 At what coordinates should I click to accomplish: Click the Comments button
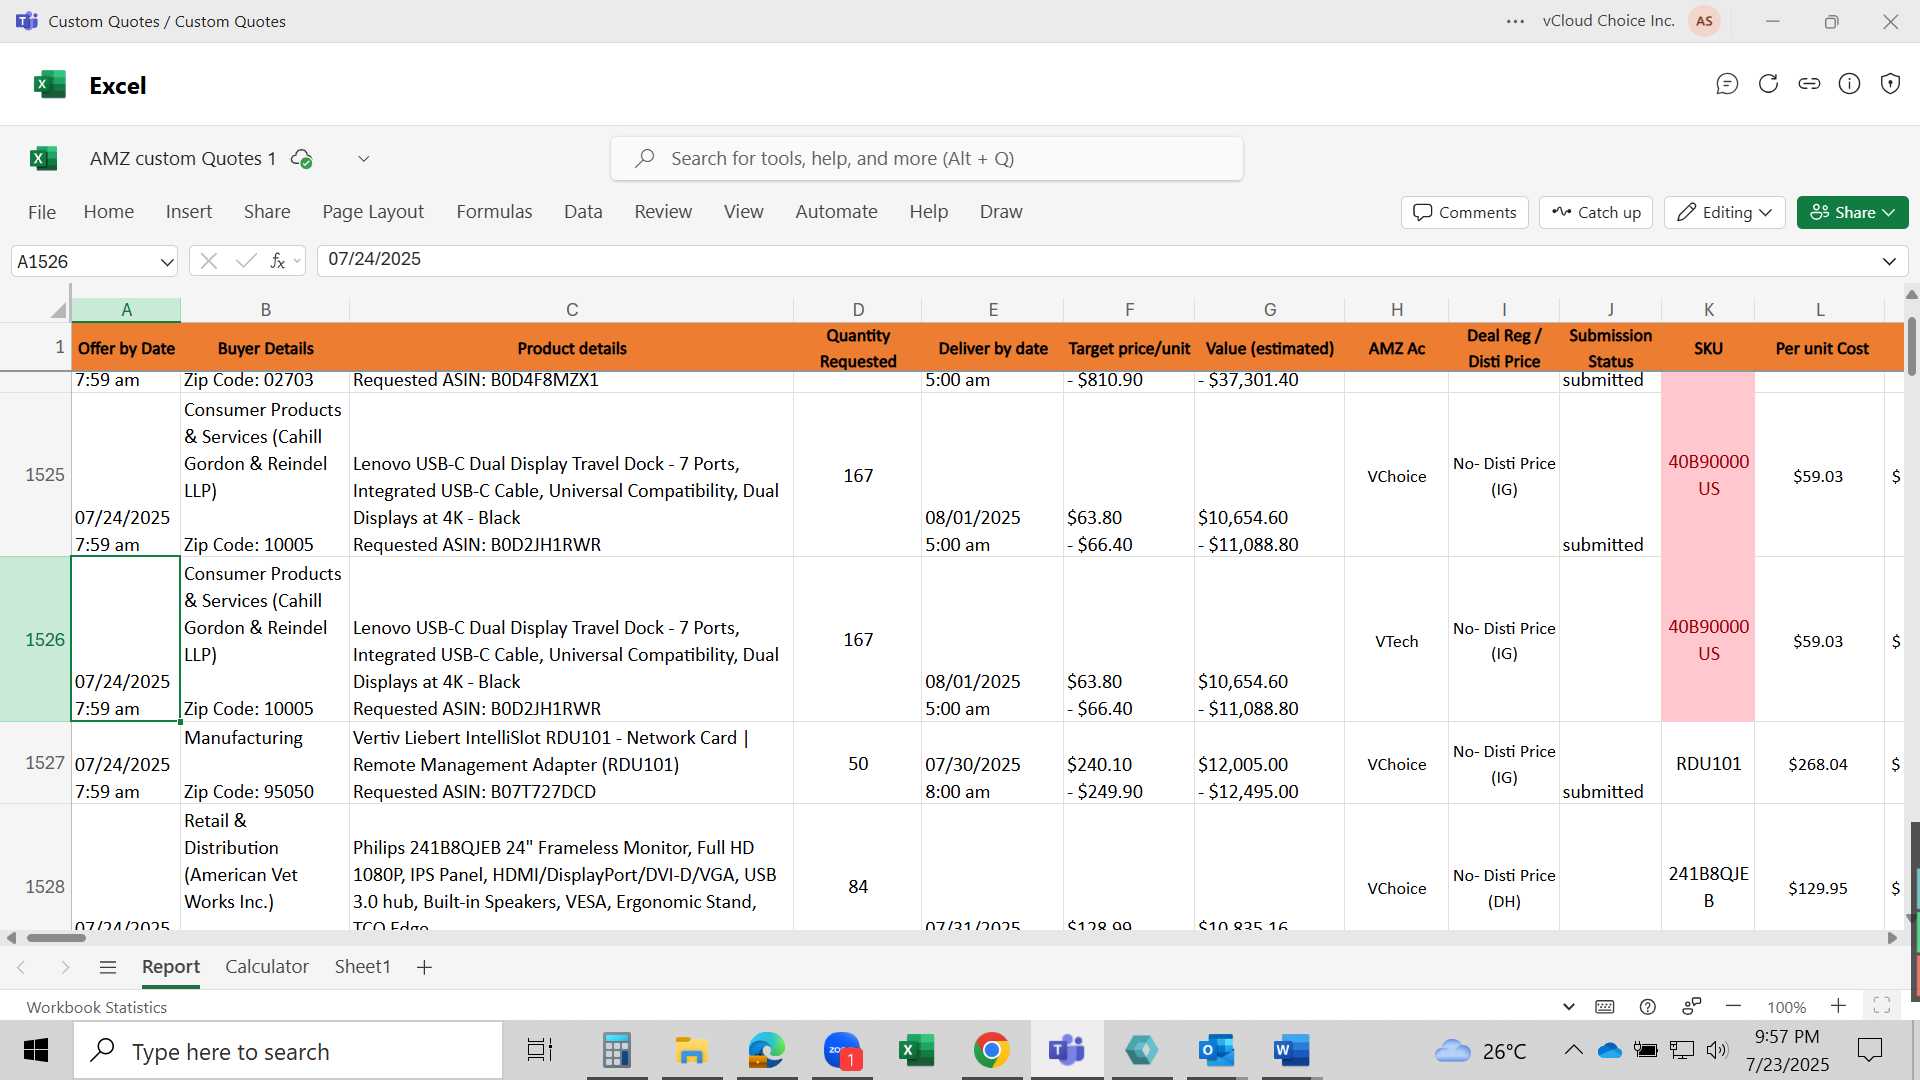(1465, 212)
